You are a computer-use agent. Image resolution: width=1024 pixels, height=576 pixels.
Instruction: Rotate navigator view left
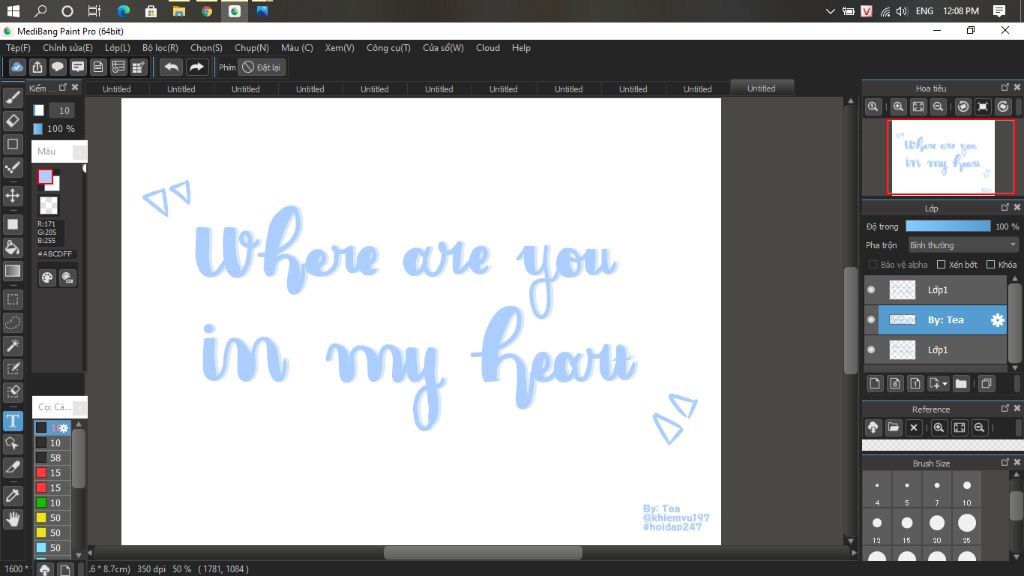point(963,107)
